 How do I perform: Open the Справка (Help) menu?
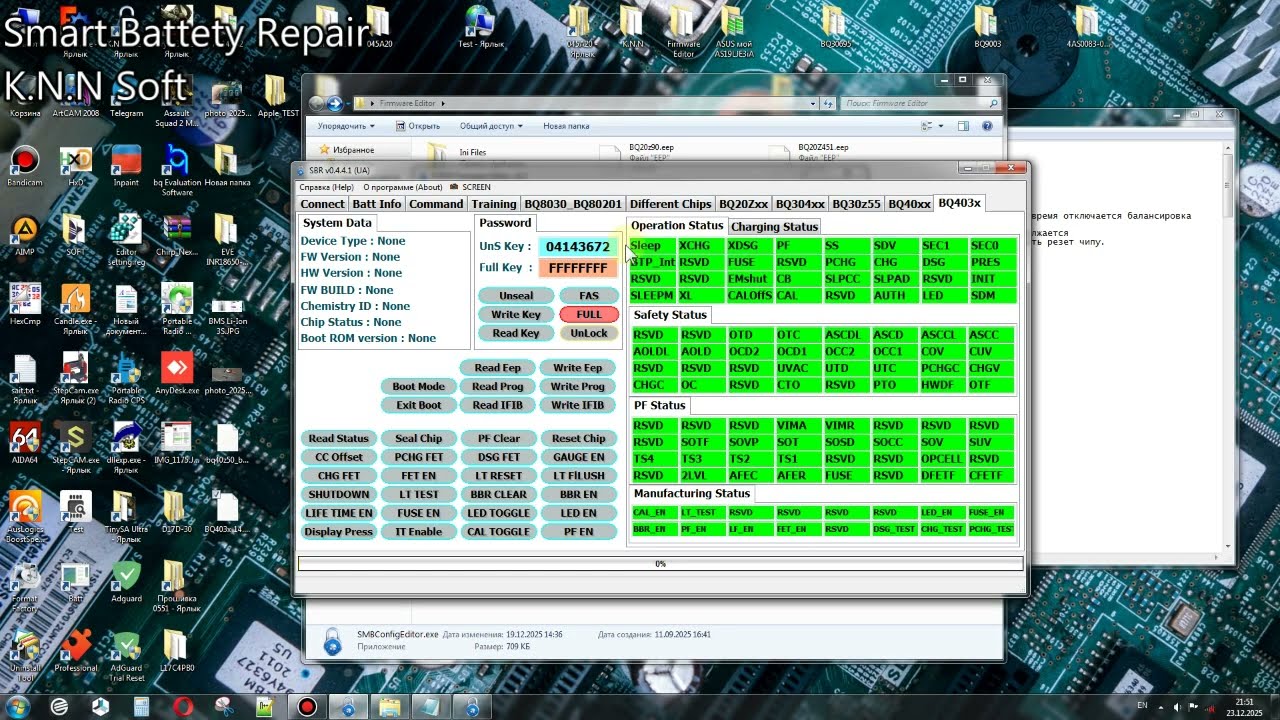click(x=327, y=187)
